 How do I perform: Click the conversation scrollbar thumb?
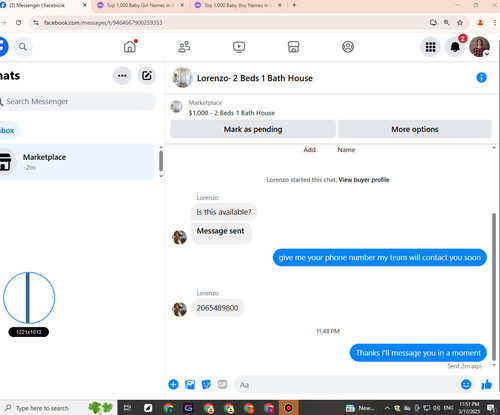coord(494,287)
